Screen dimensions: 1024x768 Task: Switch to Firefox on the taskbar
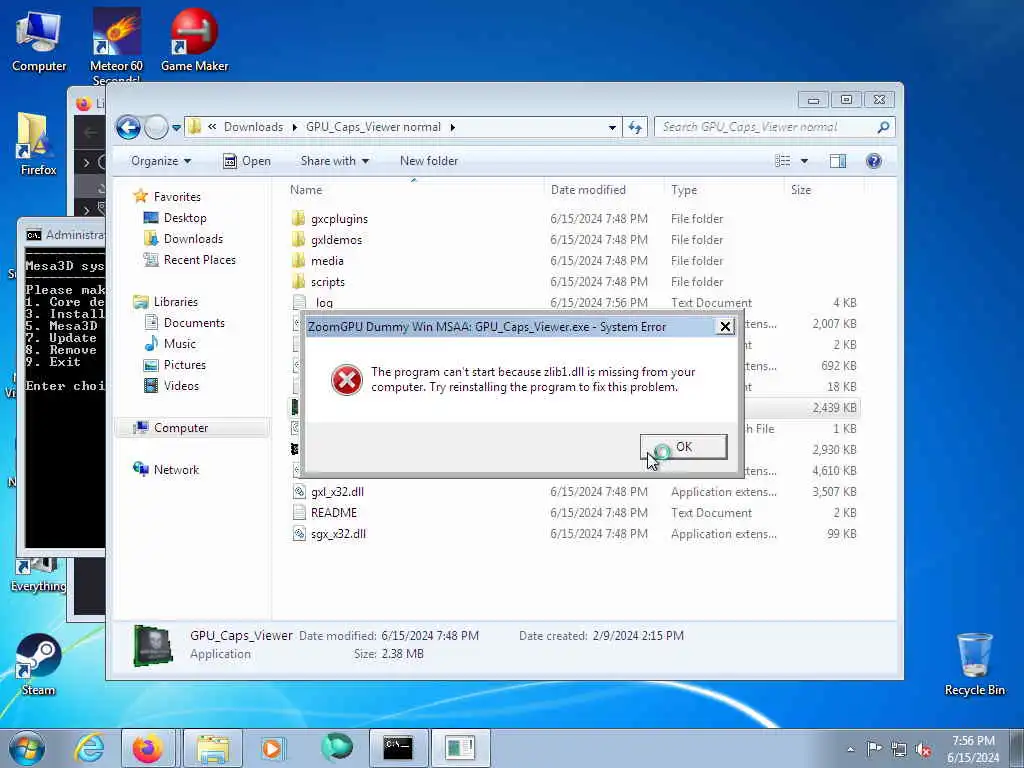tap(148, 748)
